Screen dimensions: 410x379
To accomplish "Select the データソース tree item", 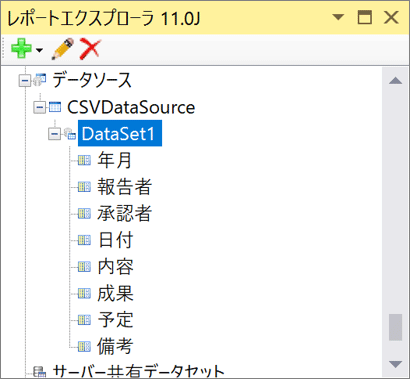I will point(92,80).
